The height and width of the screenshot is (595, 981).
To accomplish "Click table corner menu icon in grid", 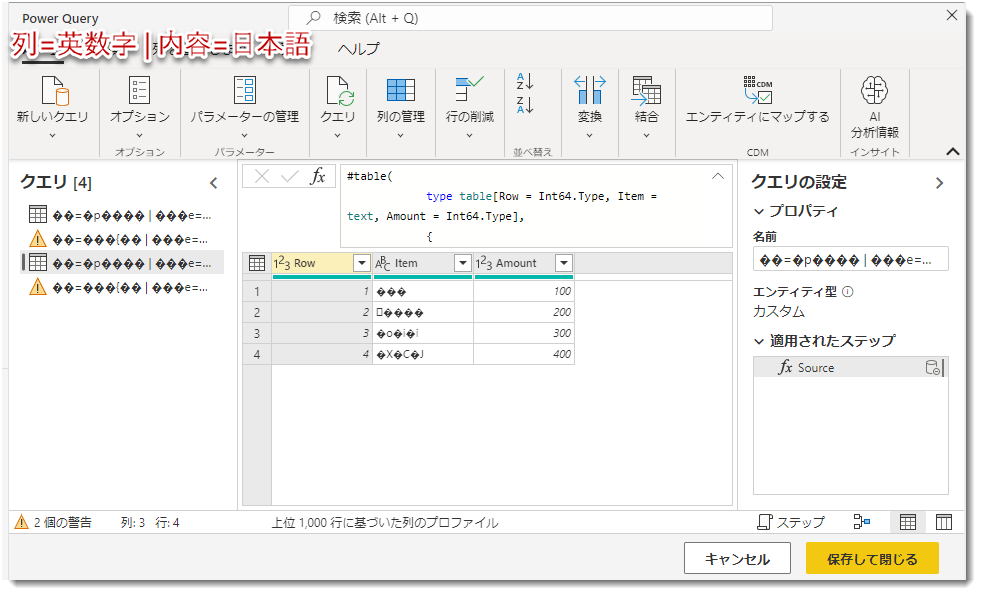I will click(257, 263).
